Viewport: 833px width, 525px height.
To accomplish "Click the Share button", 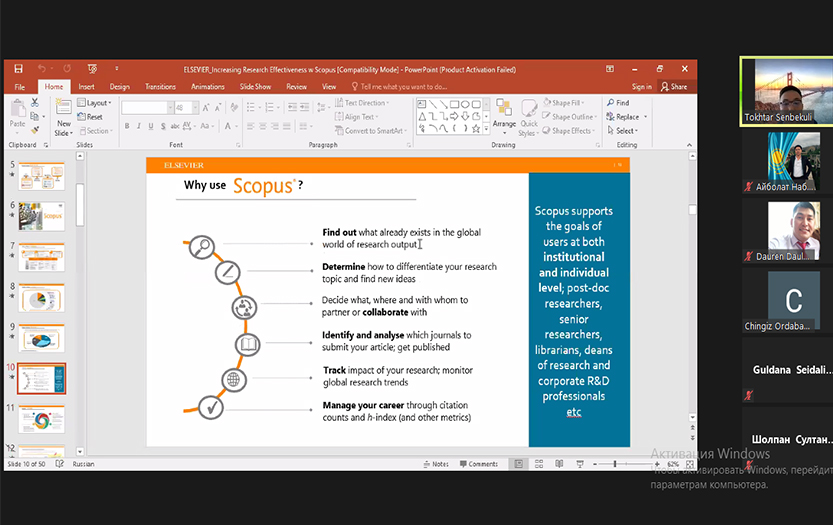I will [x=674, y=87].
